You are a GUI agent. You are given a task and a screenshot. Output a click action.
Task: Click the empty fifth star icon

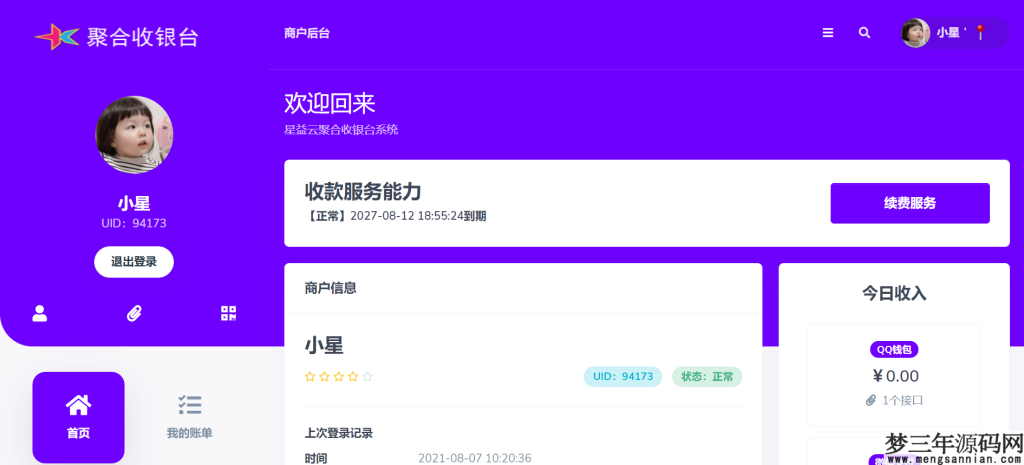tap(368, 377)
